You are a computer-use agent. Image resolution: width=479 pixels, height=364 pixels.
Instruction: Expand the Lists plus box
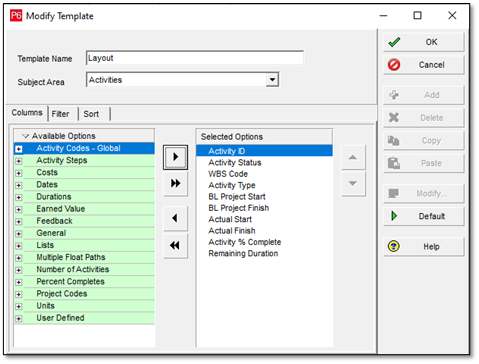(19, 246)
